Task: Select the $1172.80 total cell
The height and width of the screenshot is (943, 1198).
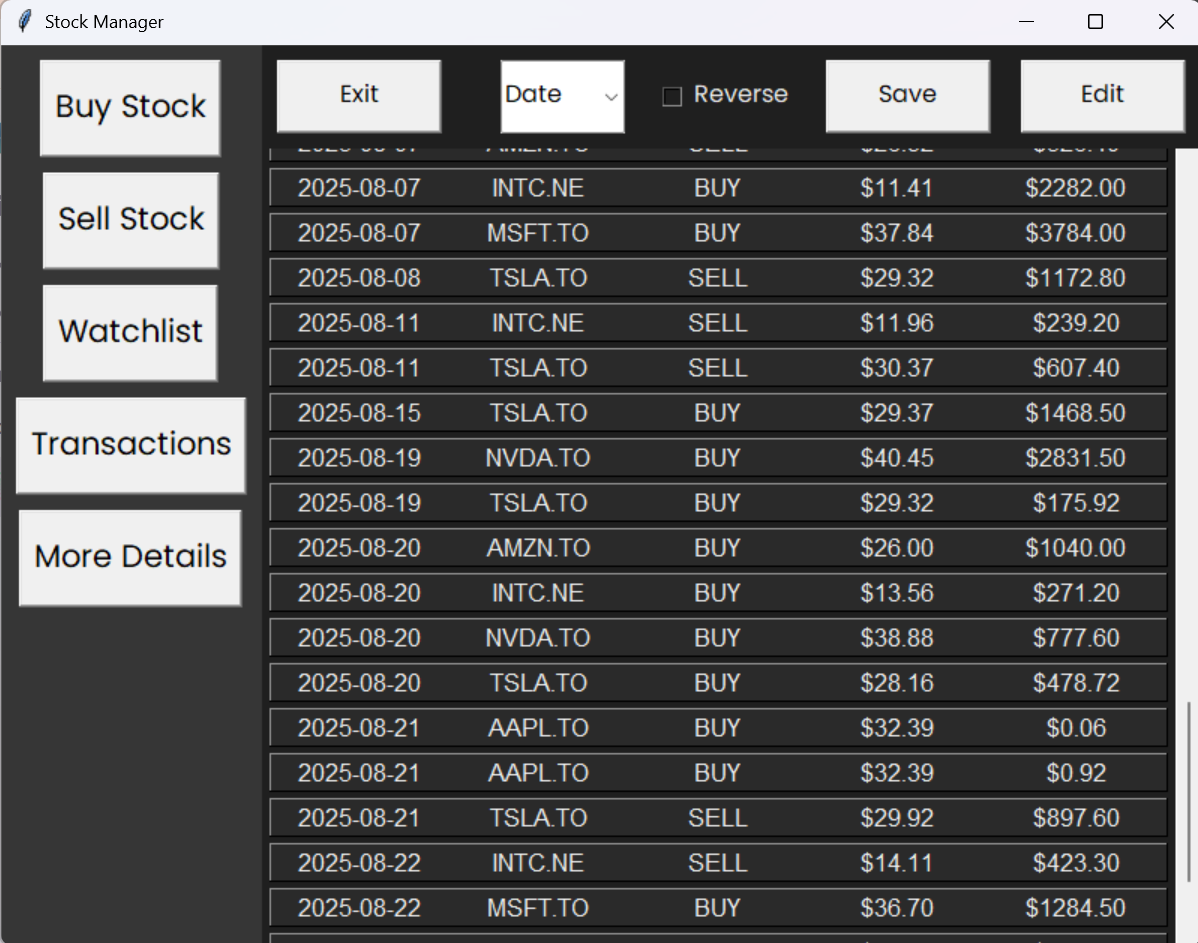Action: (x=1076, y=278)
